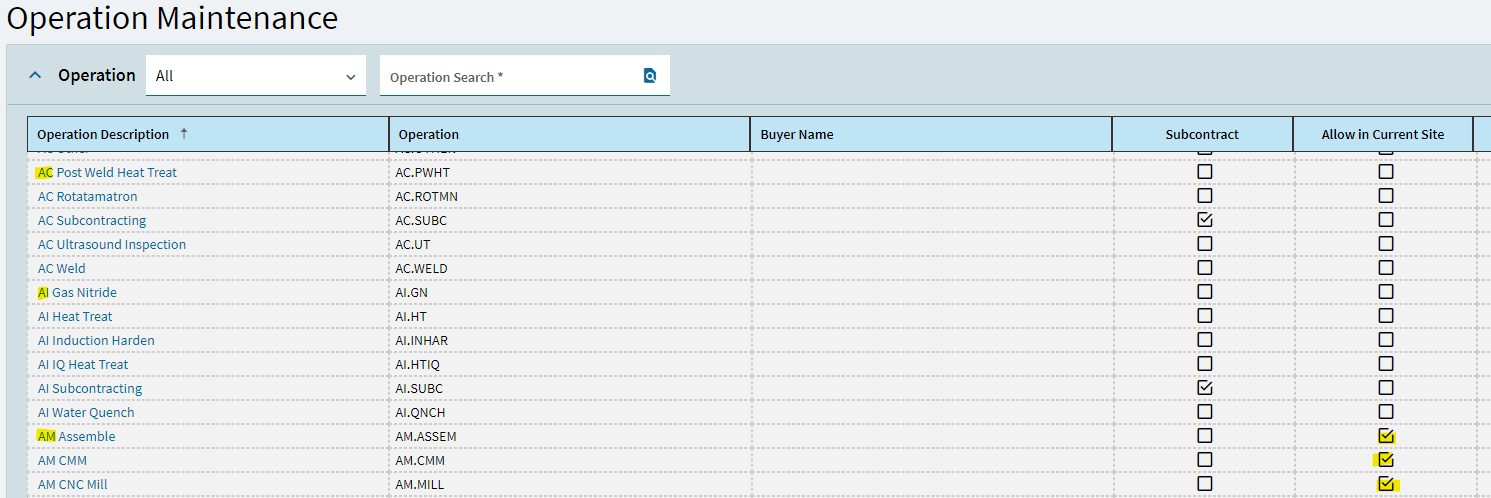Image resolution: width=1491 pixels, height=498 pixels.
Task: Check Subcontract for AM Assemble row
Action: click(x=1205, y=435)
